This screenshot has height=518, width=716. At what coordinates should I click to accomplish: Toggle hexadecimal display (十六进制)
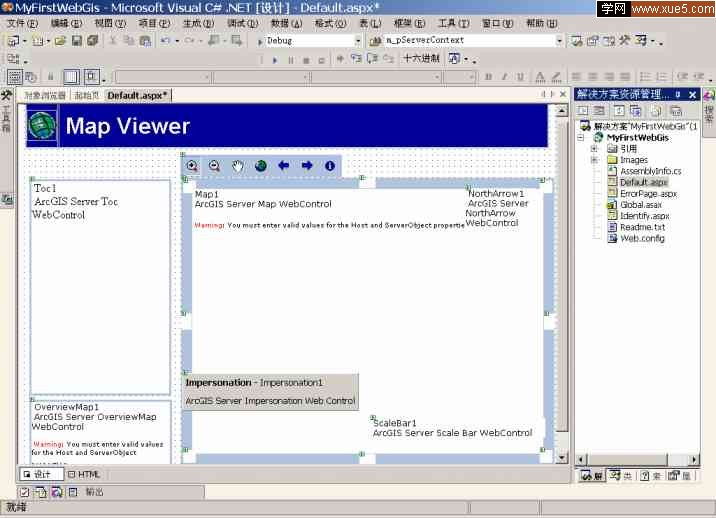pyautogui.click(x=421, y=58)
